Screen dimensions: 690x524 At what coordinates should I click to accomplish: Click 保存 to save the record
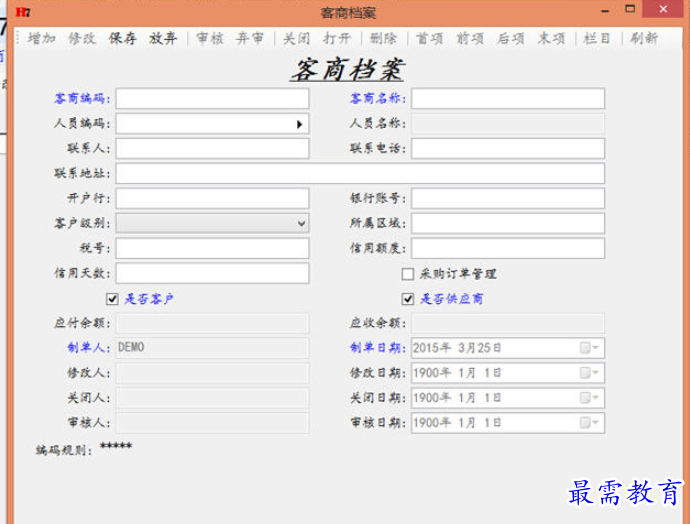click(122, 39)
